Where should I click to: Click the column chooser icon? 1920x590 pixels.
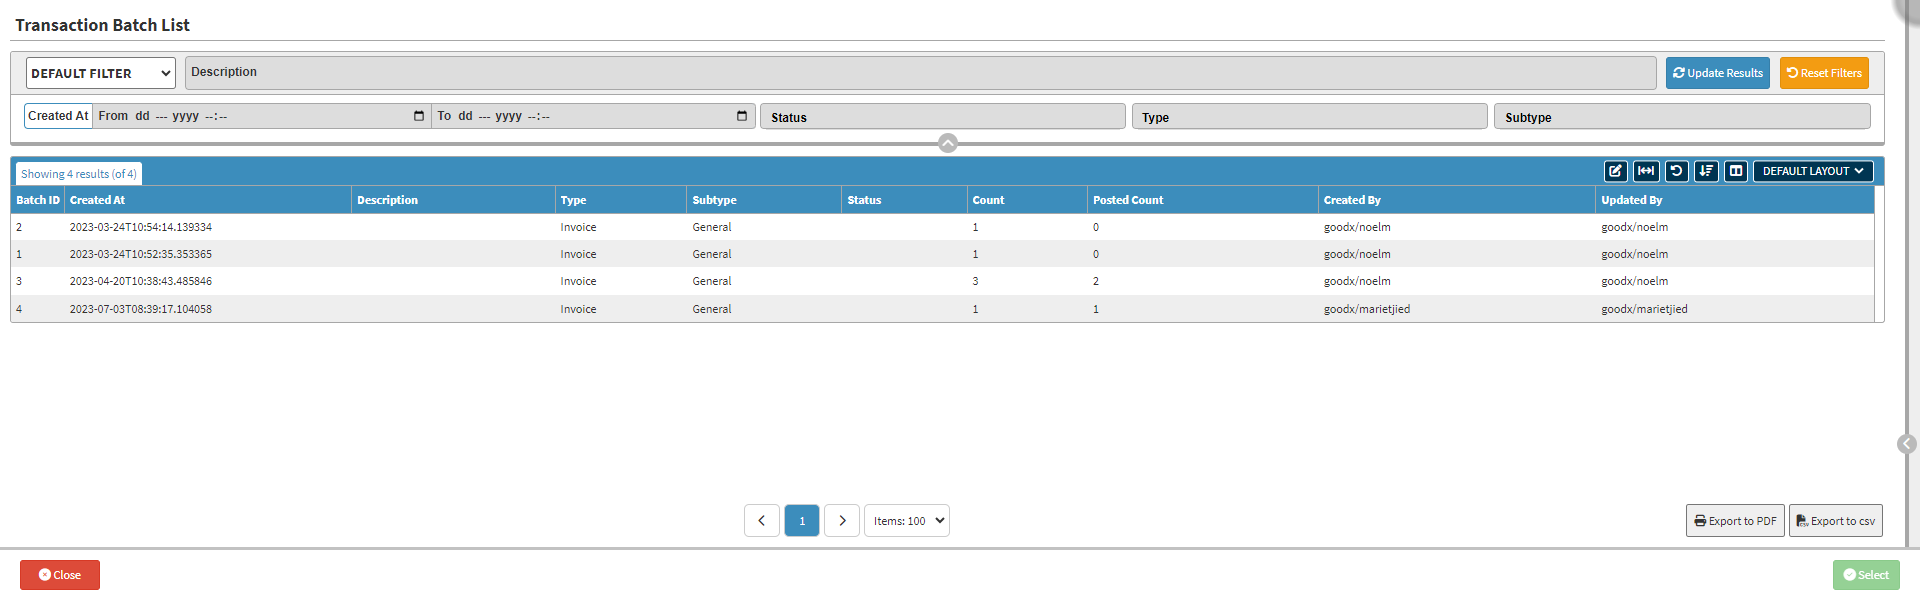click(1736, 171)
